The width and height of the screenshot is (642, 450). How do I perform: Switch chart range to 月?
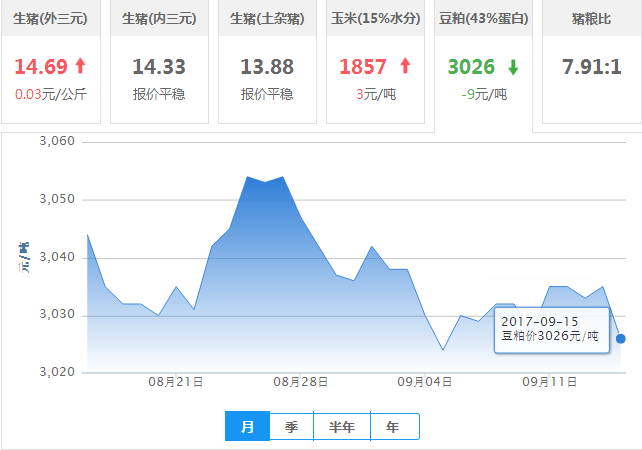click(x=247, y=426)
